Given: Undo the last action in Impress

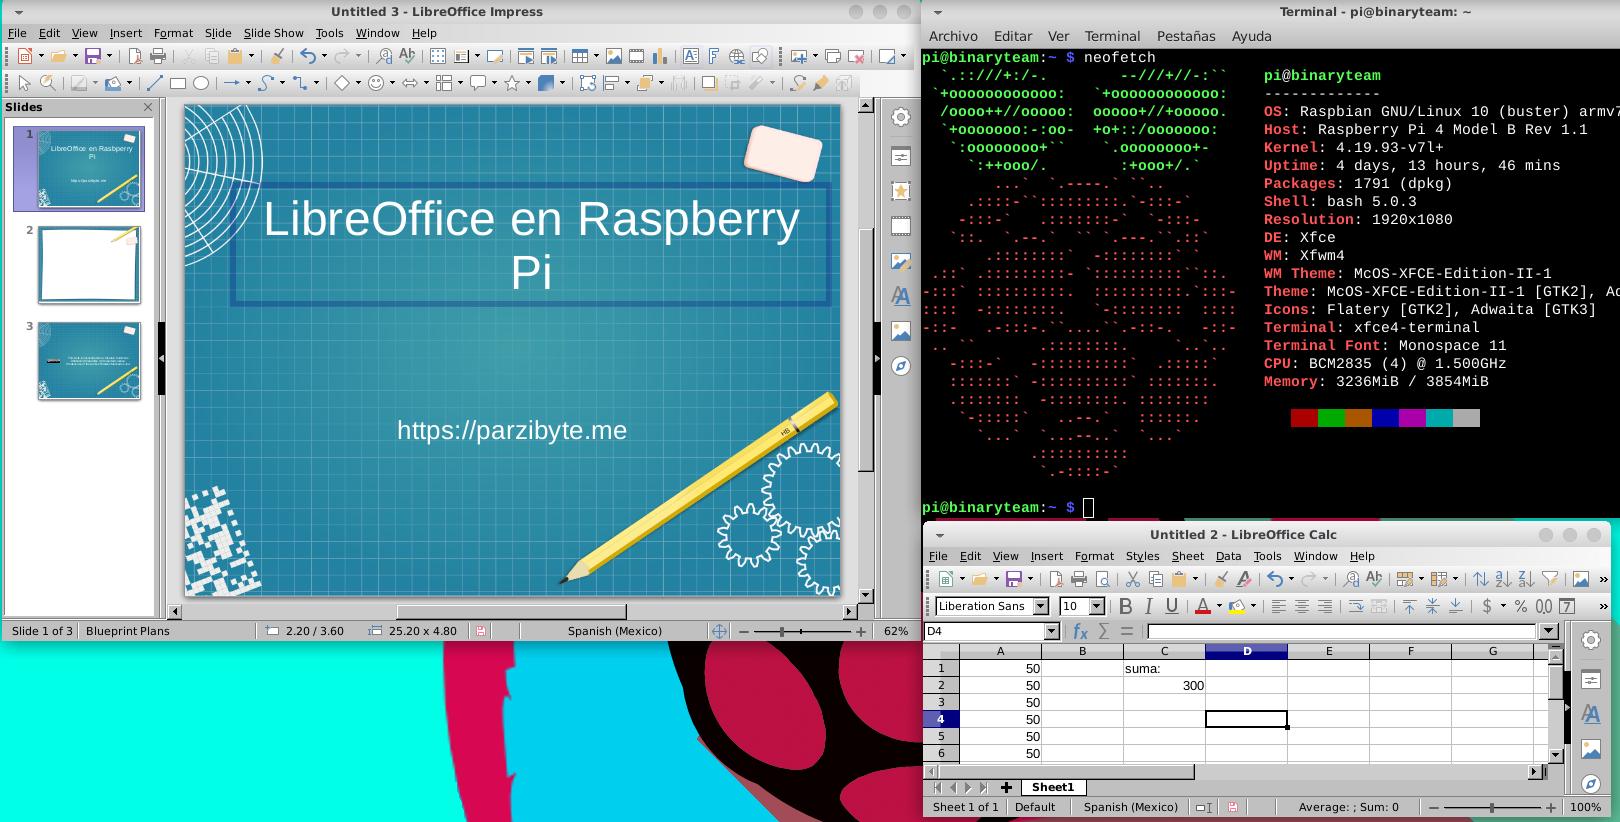Looking at the screenshot, I should (x=307, y=56).
